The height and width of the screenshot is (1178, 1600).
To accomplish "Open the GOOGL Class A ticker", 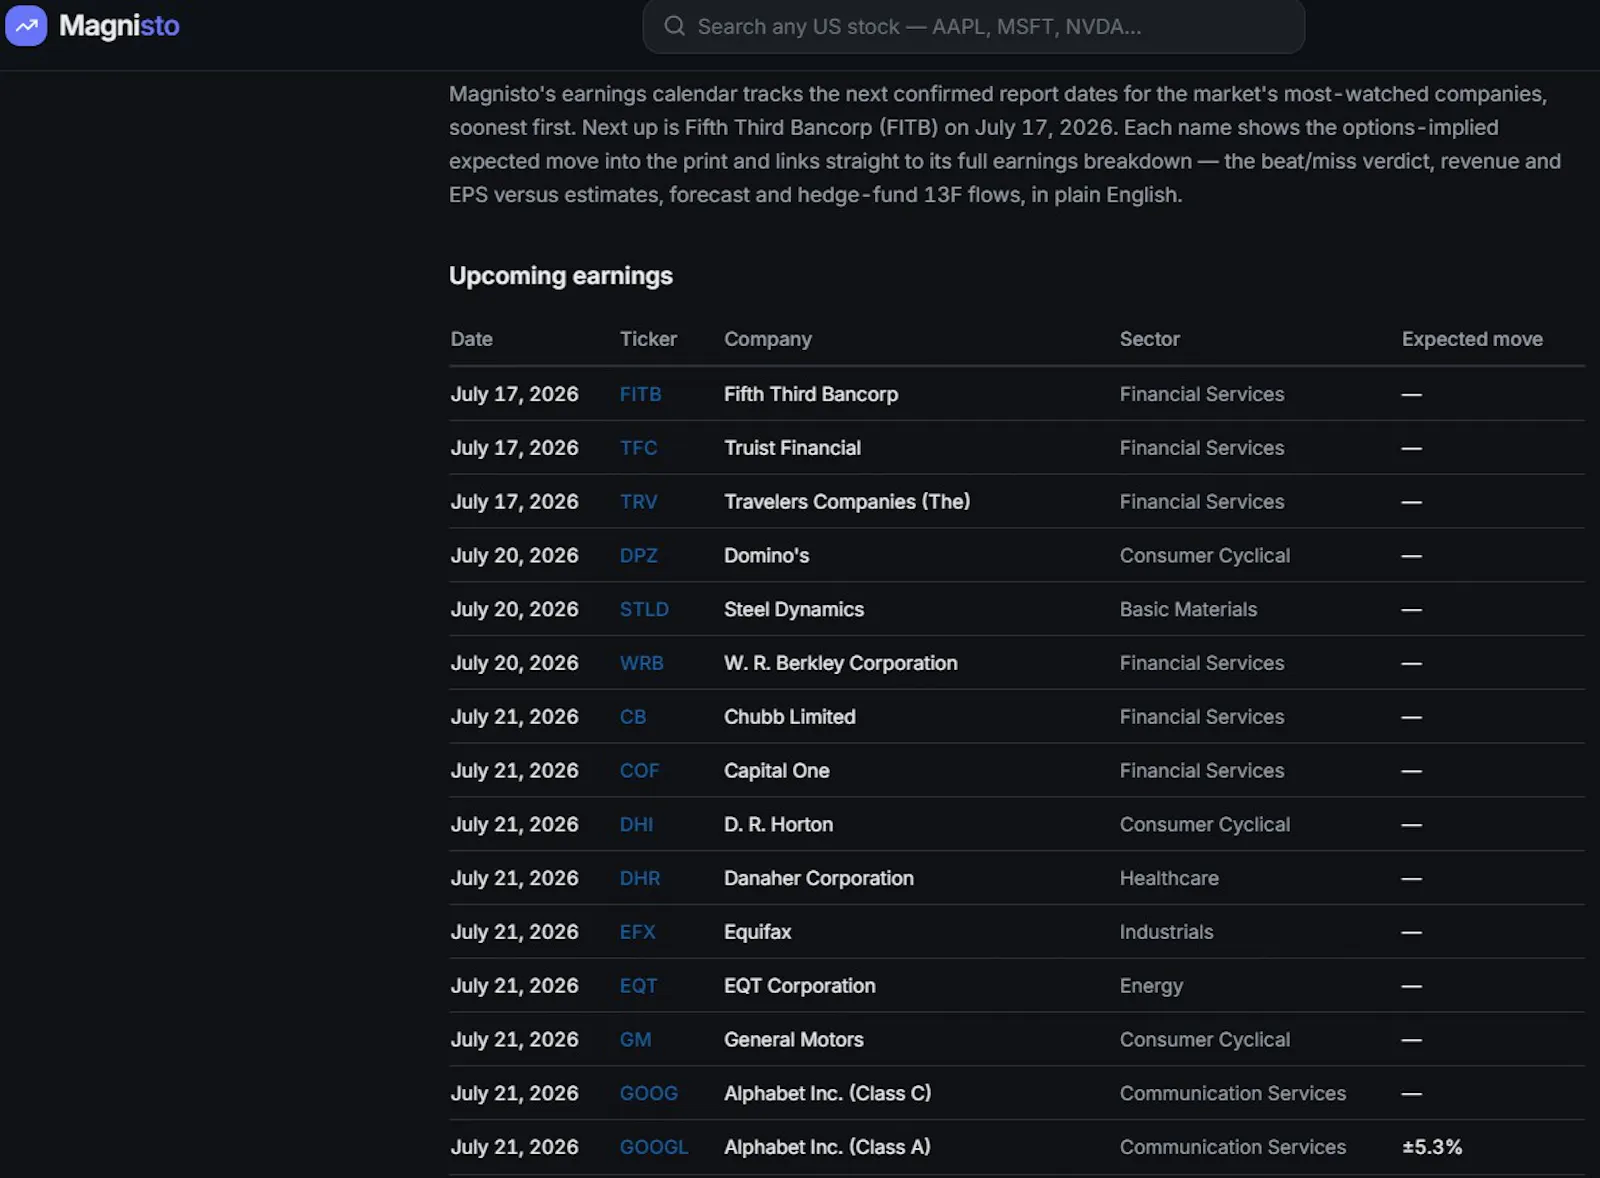I will tap(653, 1148).
